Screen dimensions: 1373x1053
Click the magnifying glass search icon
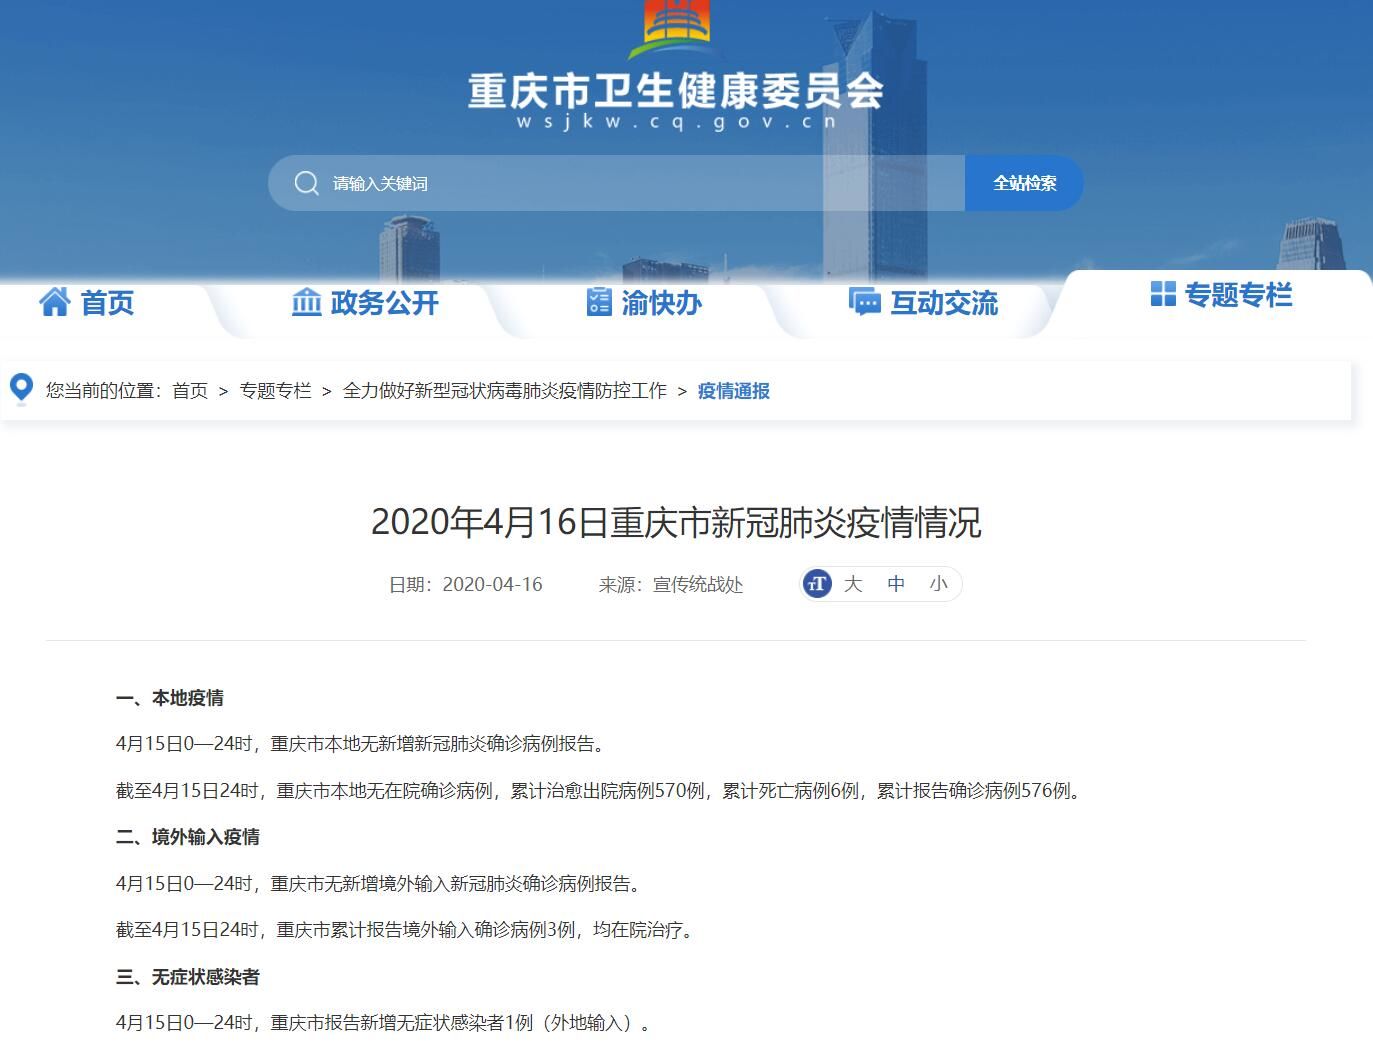click(306, 183)
